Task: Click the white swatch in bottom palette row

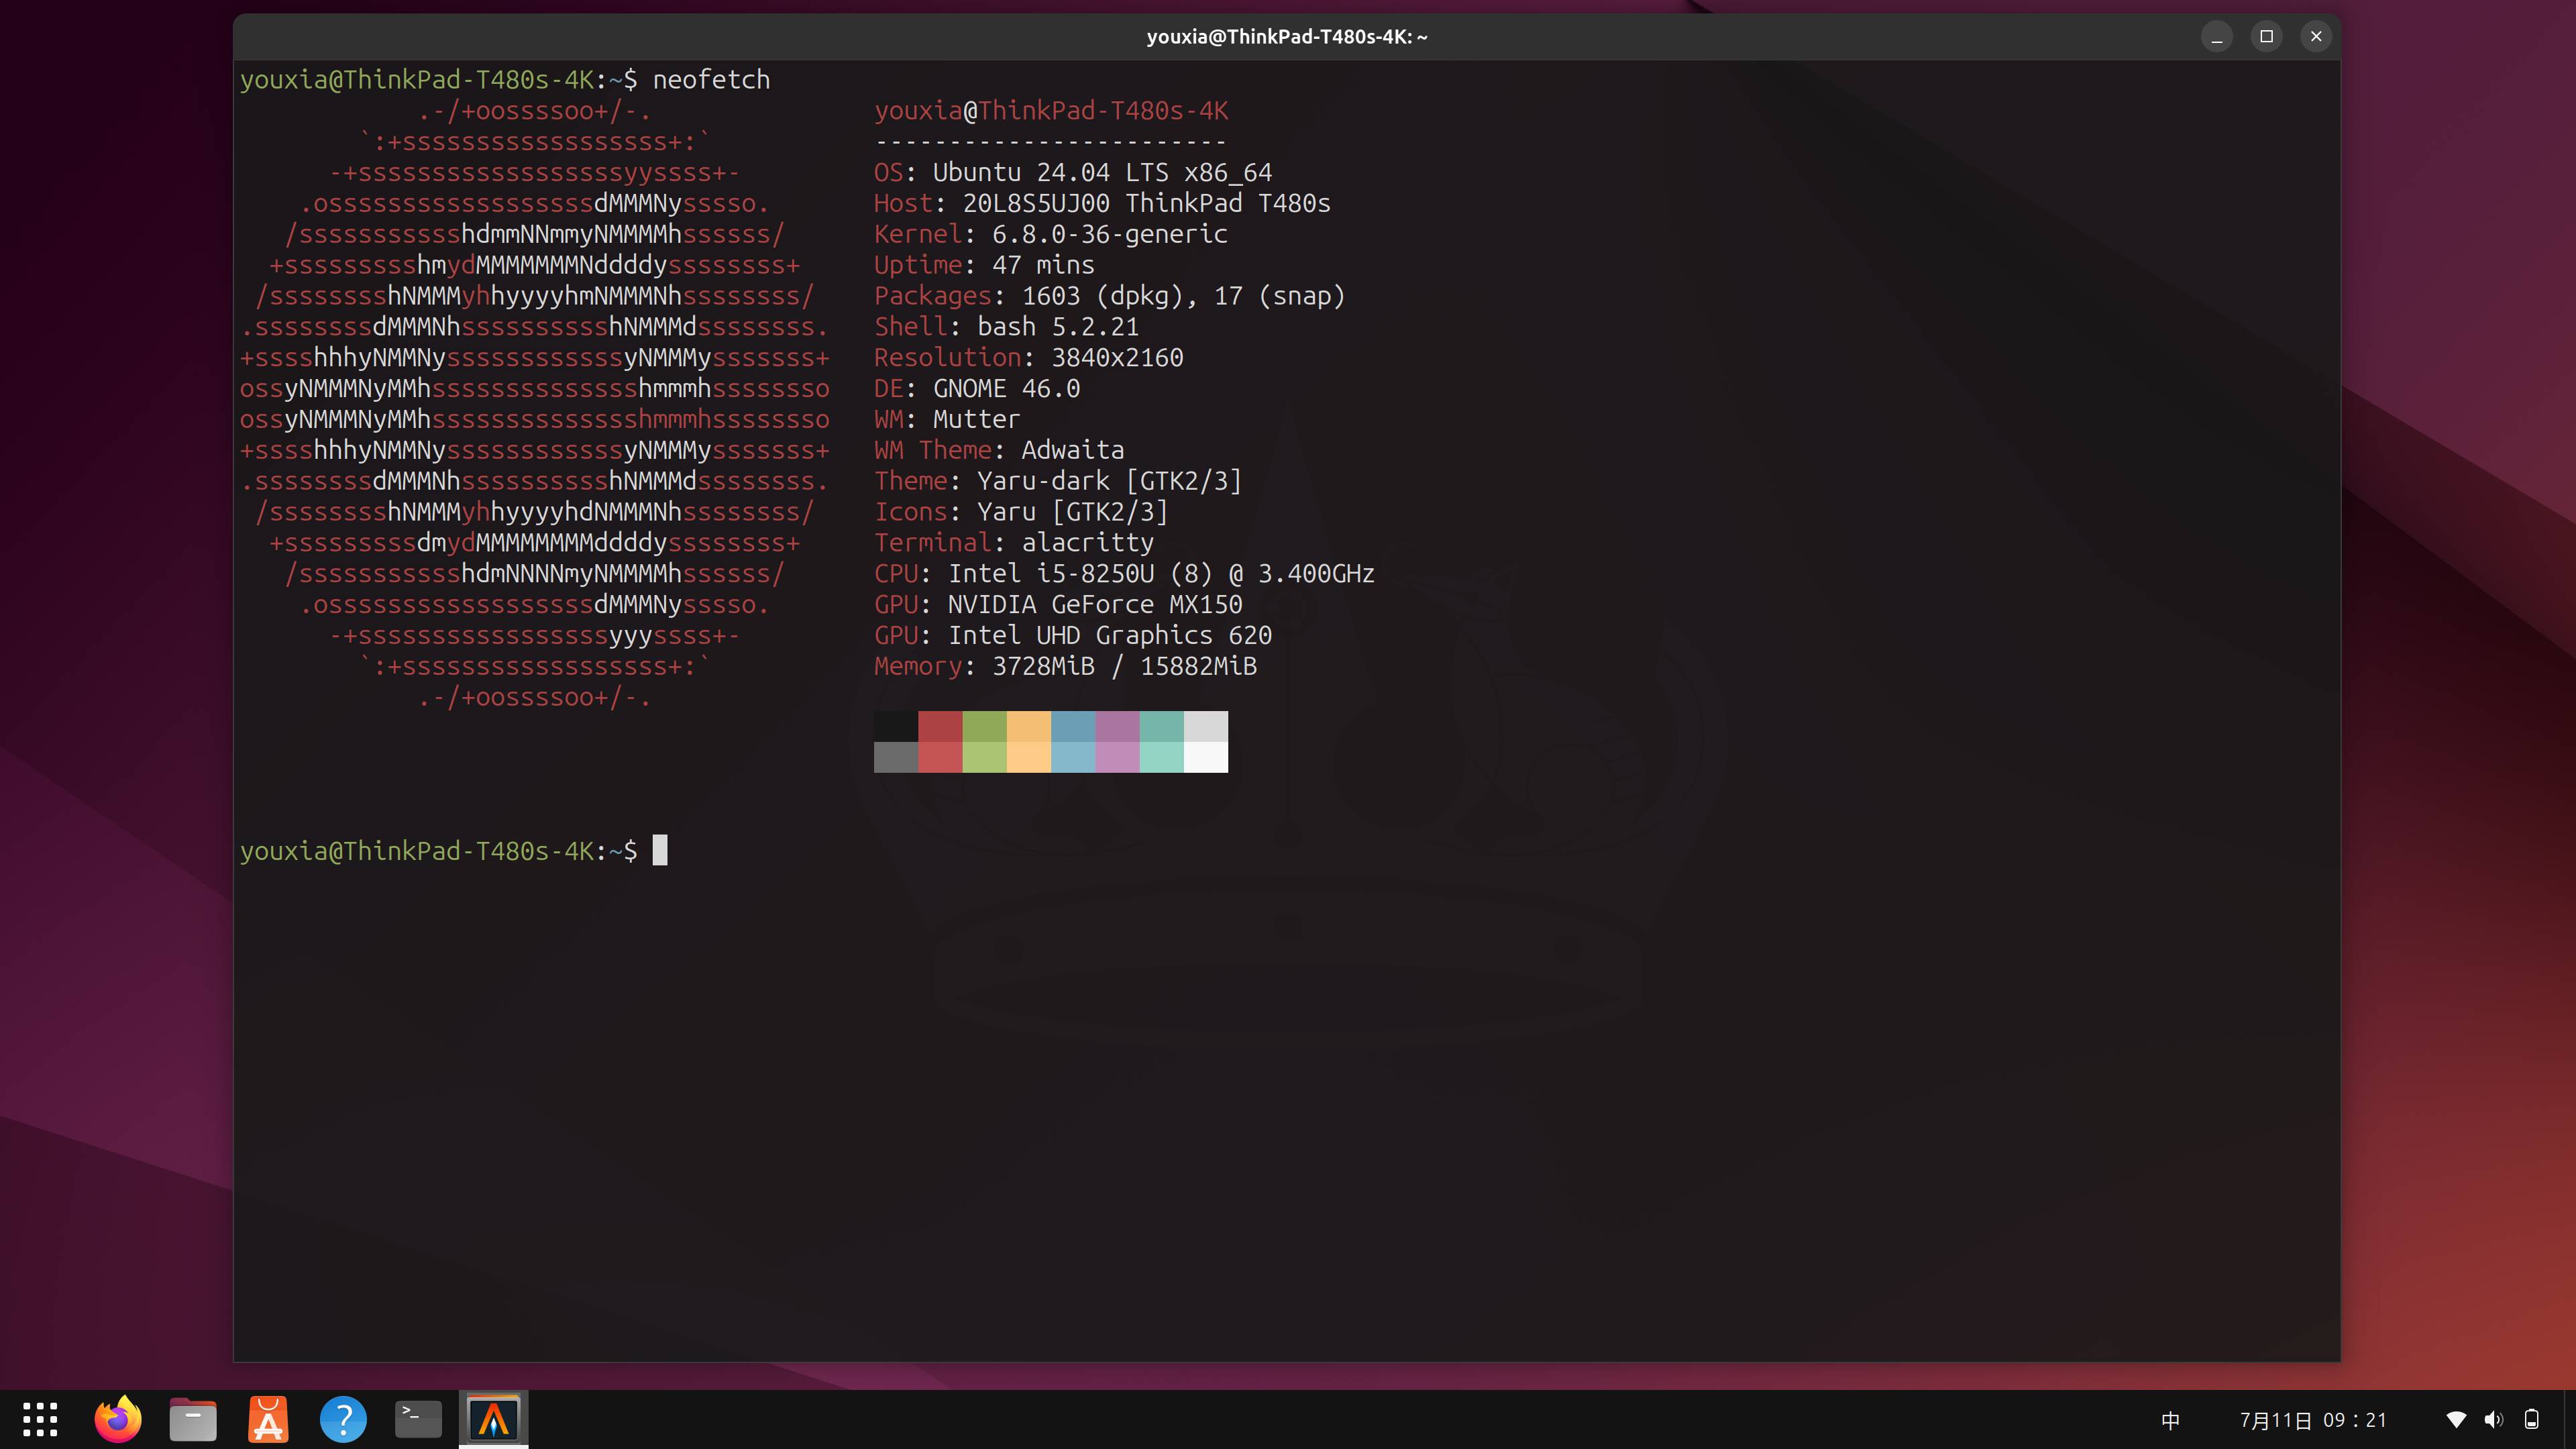Action: [1206, 757]
